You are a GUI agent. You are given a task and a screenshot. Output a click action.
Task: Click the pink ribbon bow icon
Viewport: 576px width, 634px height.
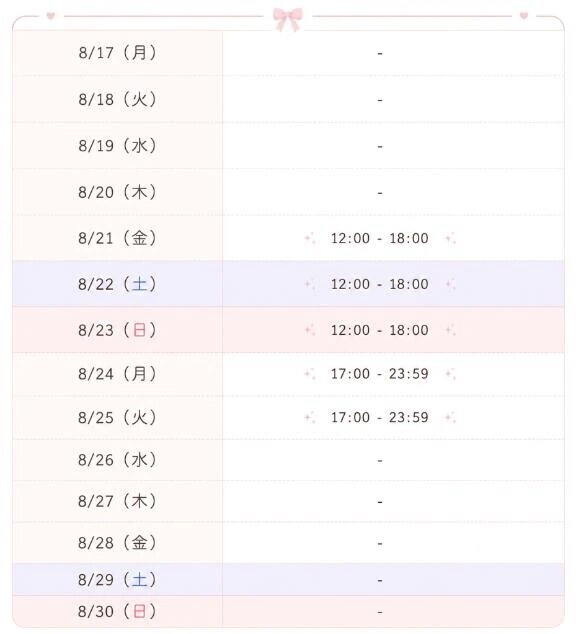point(287,19)
